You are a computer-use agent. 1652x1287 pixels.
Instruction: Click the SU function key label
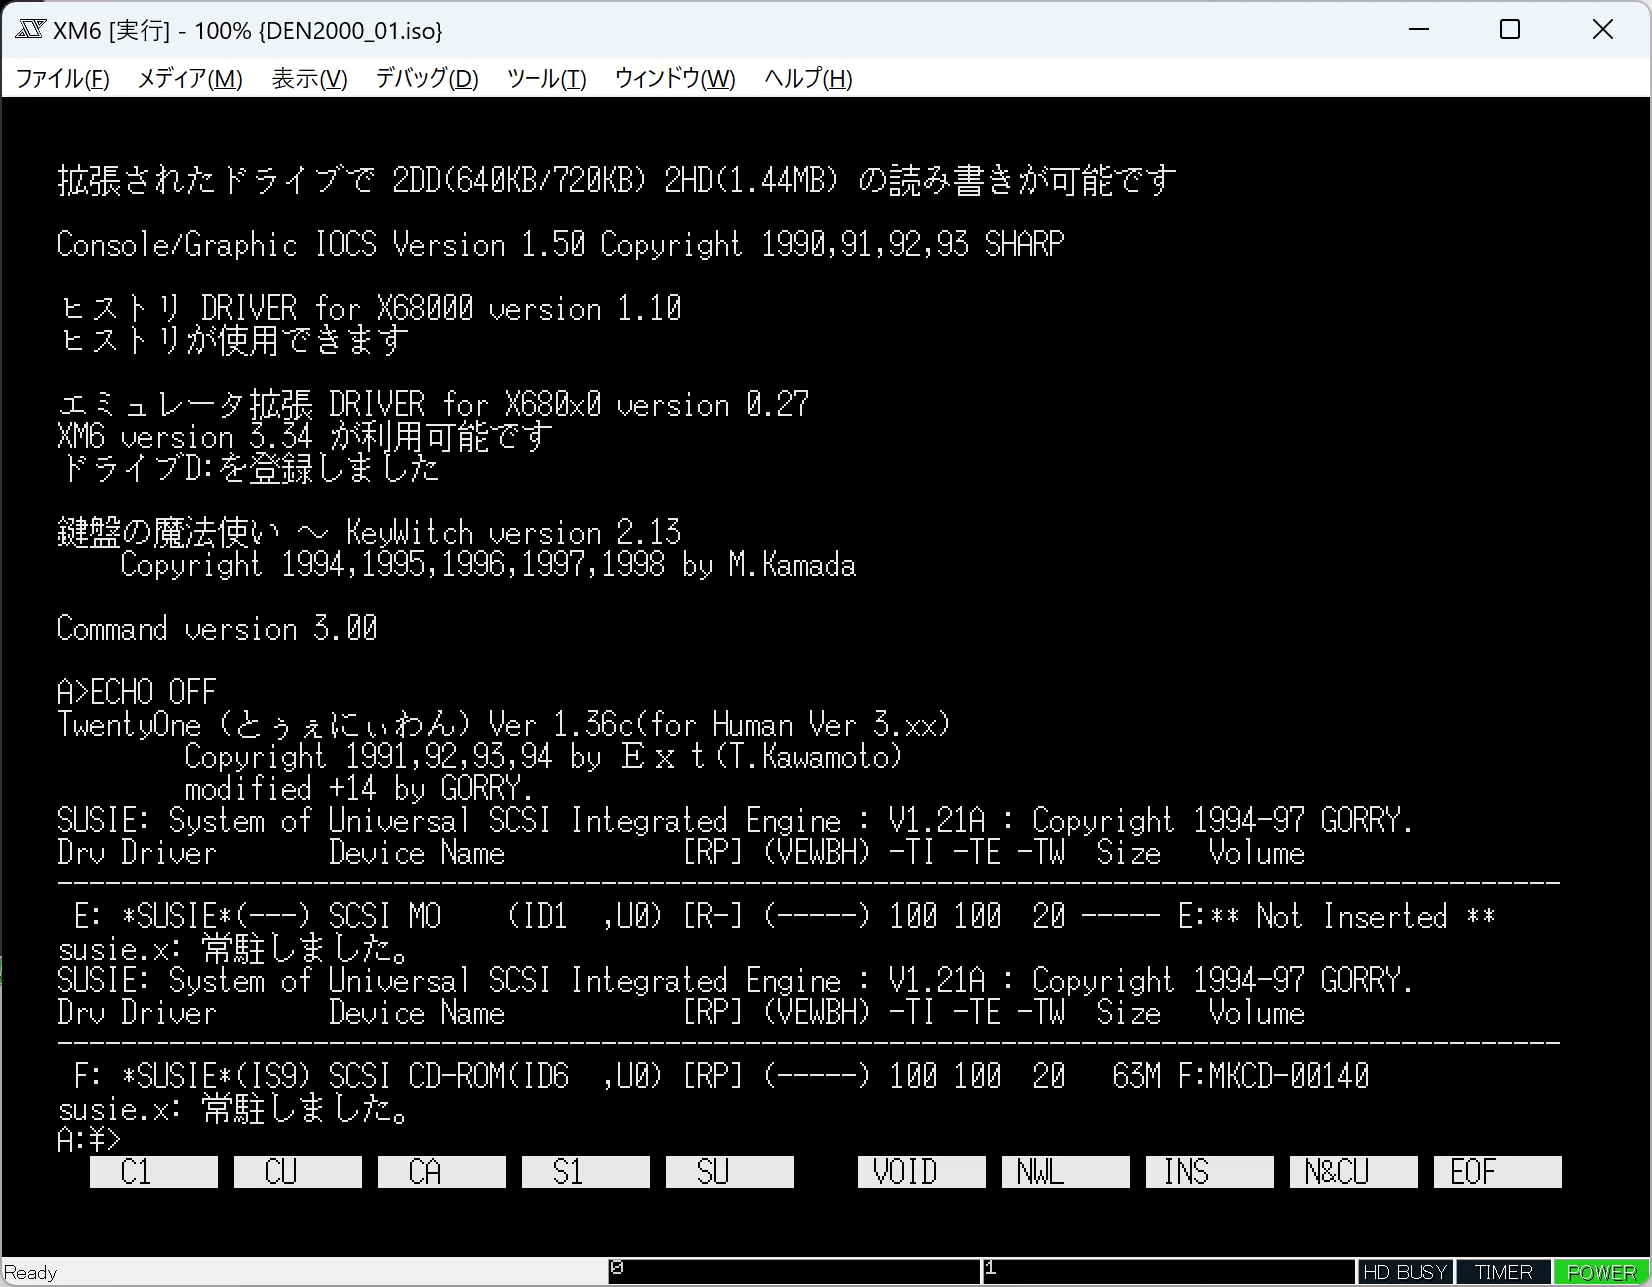pos(730,1172)
